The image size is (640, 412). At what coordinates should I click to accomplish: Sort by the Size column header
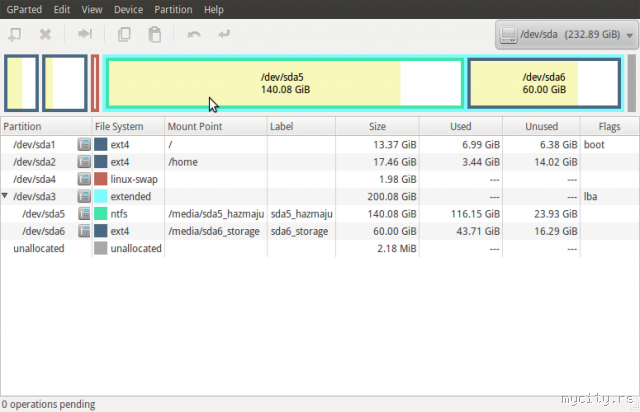(x=377, y=127)
